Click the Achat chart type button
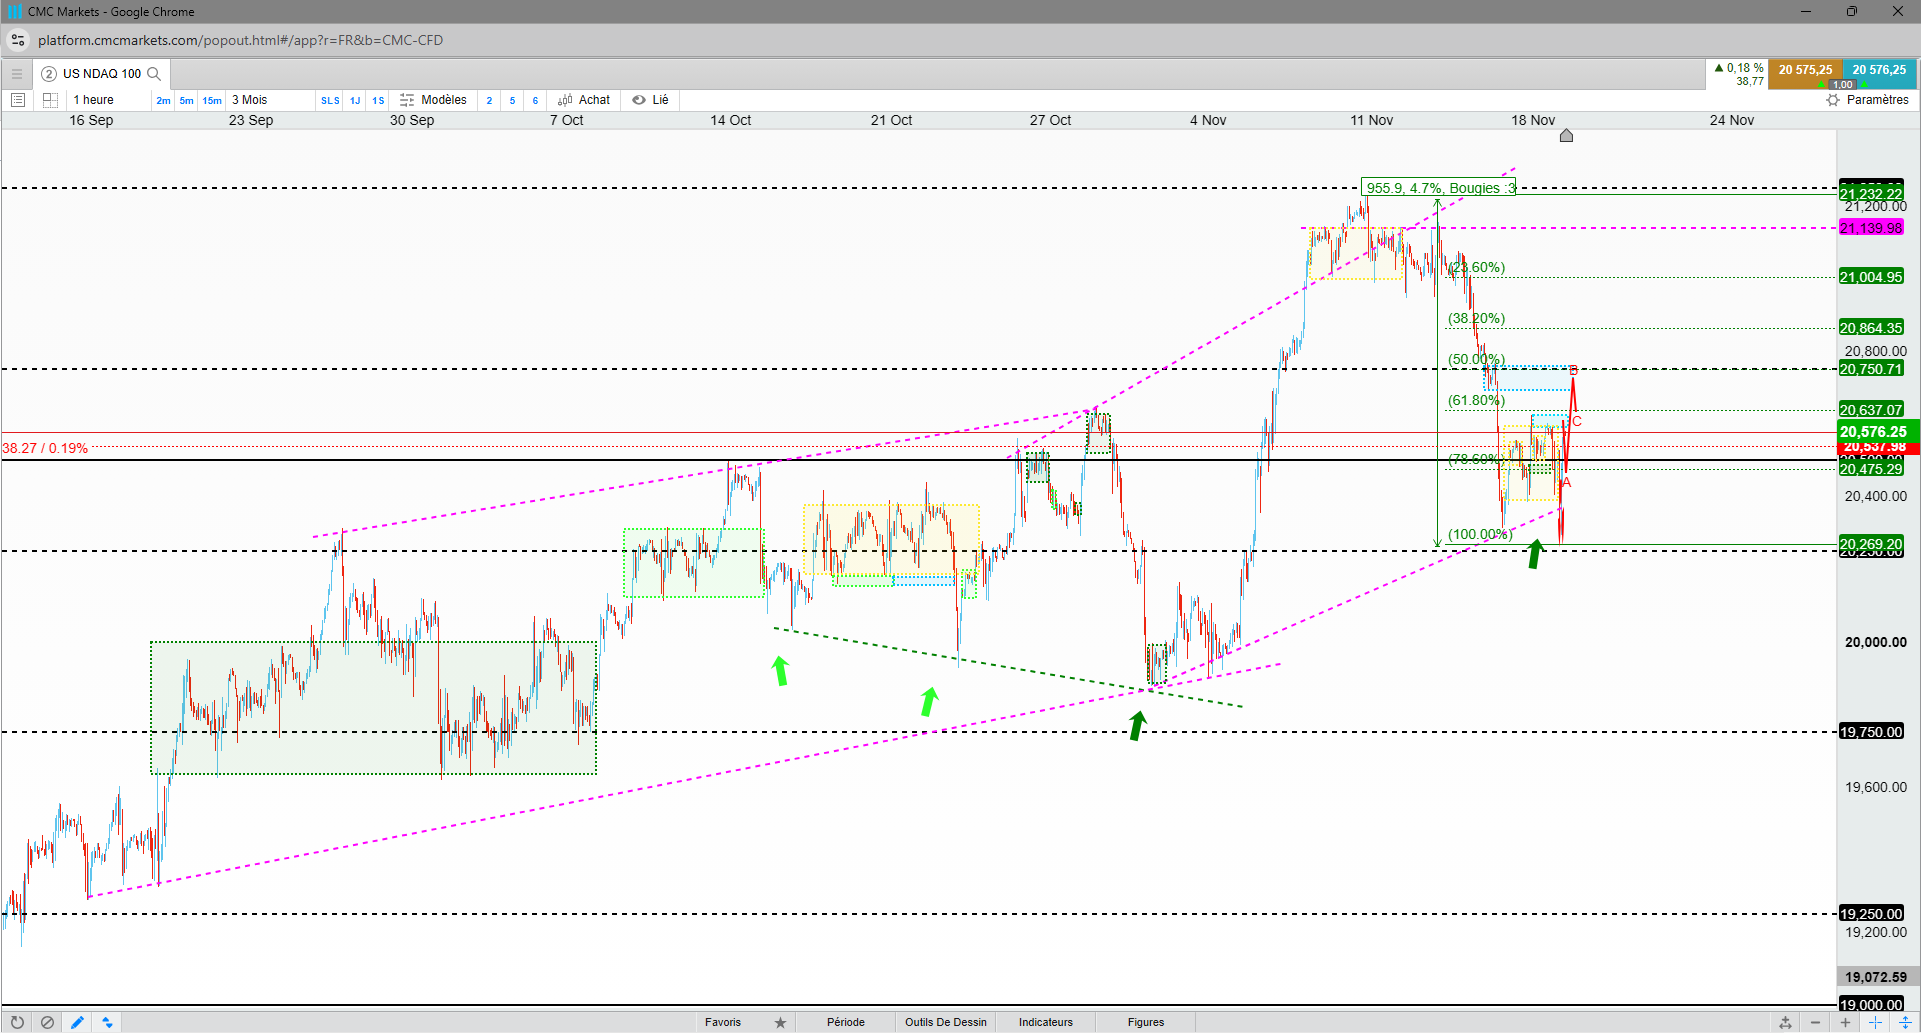This screenshot has width=1921, height=1033. [x=584, y=100]
